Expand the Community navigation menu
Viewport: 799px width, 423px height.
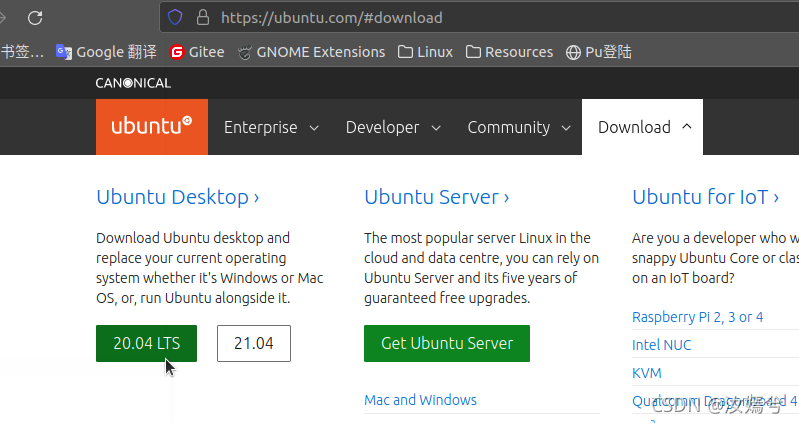tap(519, 127)
